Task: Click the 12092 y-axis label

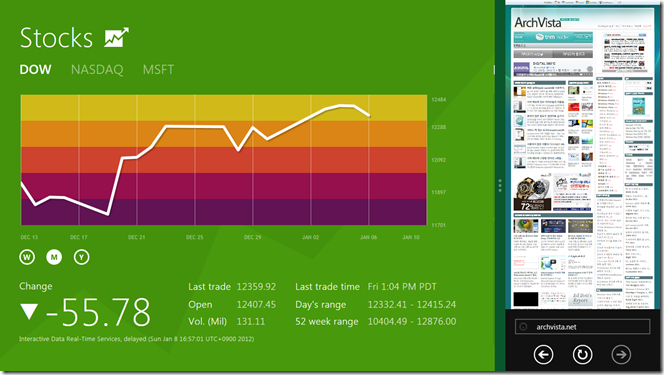Action: coord(439,160)
